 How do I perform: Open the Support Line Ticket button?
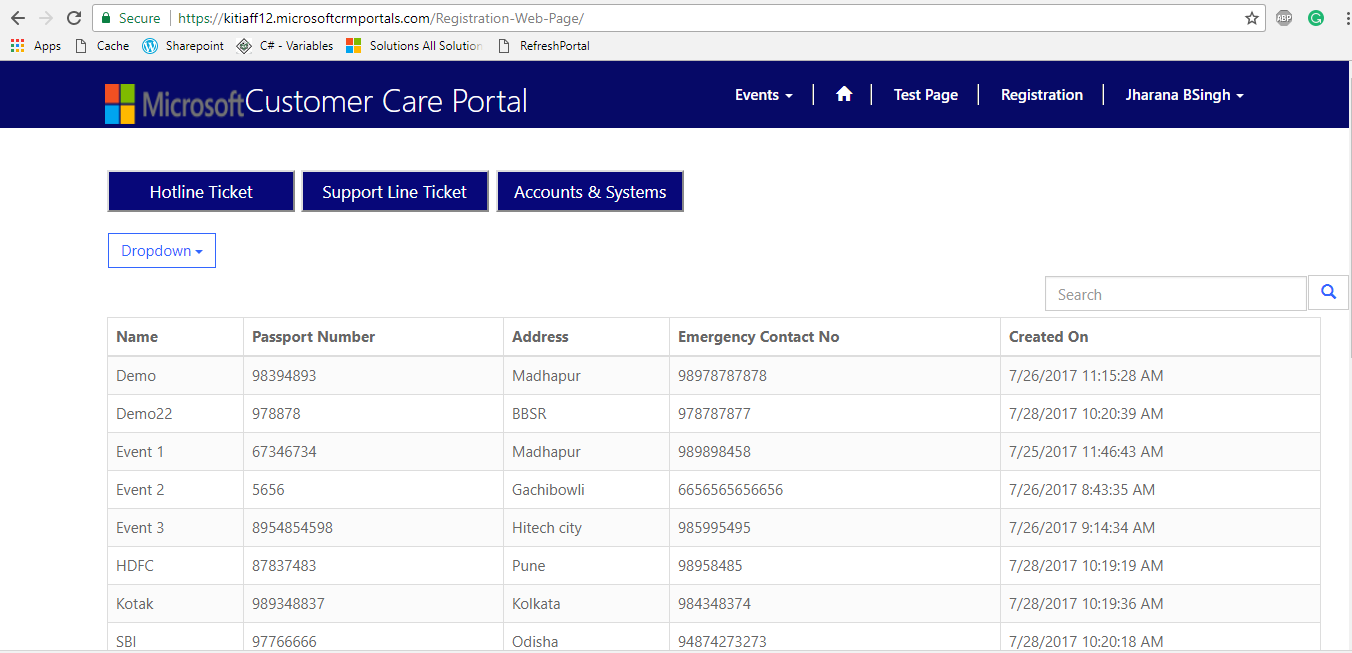[394, 190]
